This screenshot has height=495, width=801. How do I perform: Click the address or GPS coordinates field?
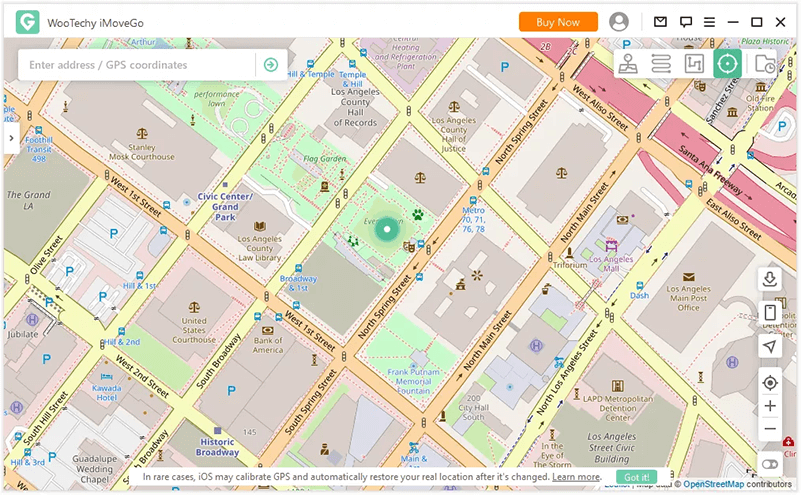[138, 65]
